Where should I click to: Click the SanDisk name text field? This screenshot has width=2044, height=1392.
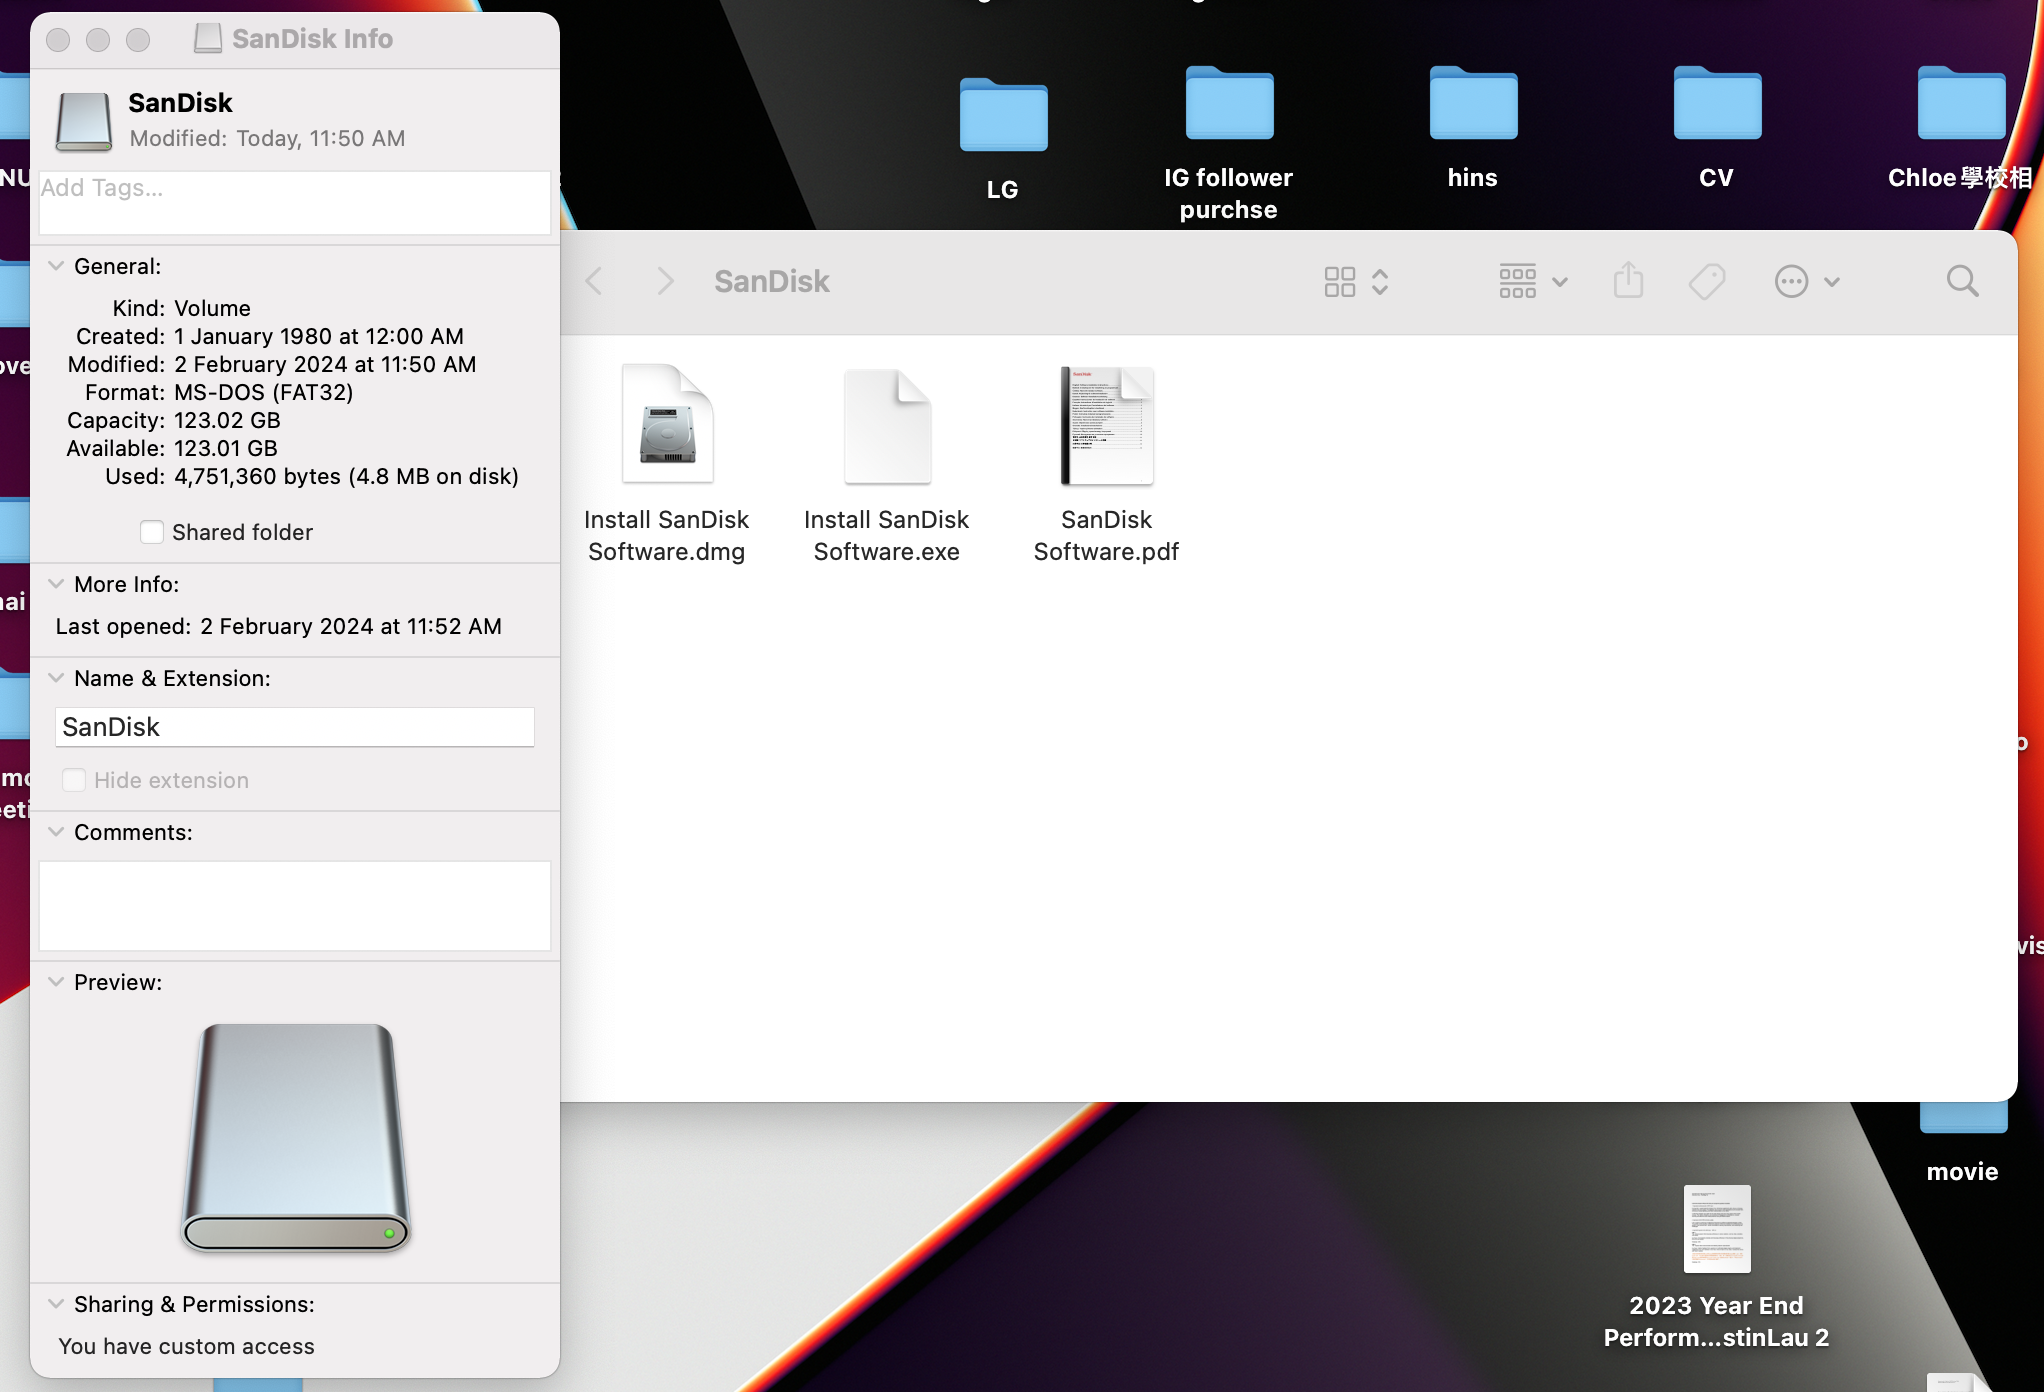pos(294,727)
